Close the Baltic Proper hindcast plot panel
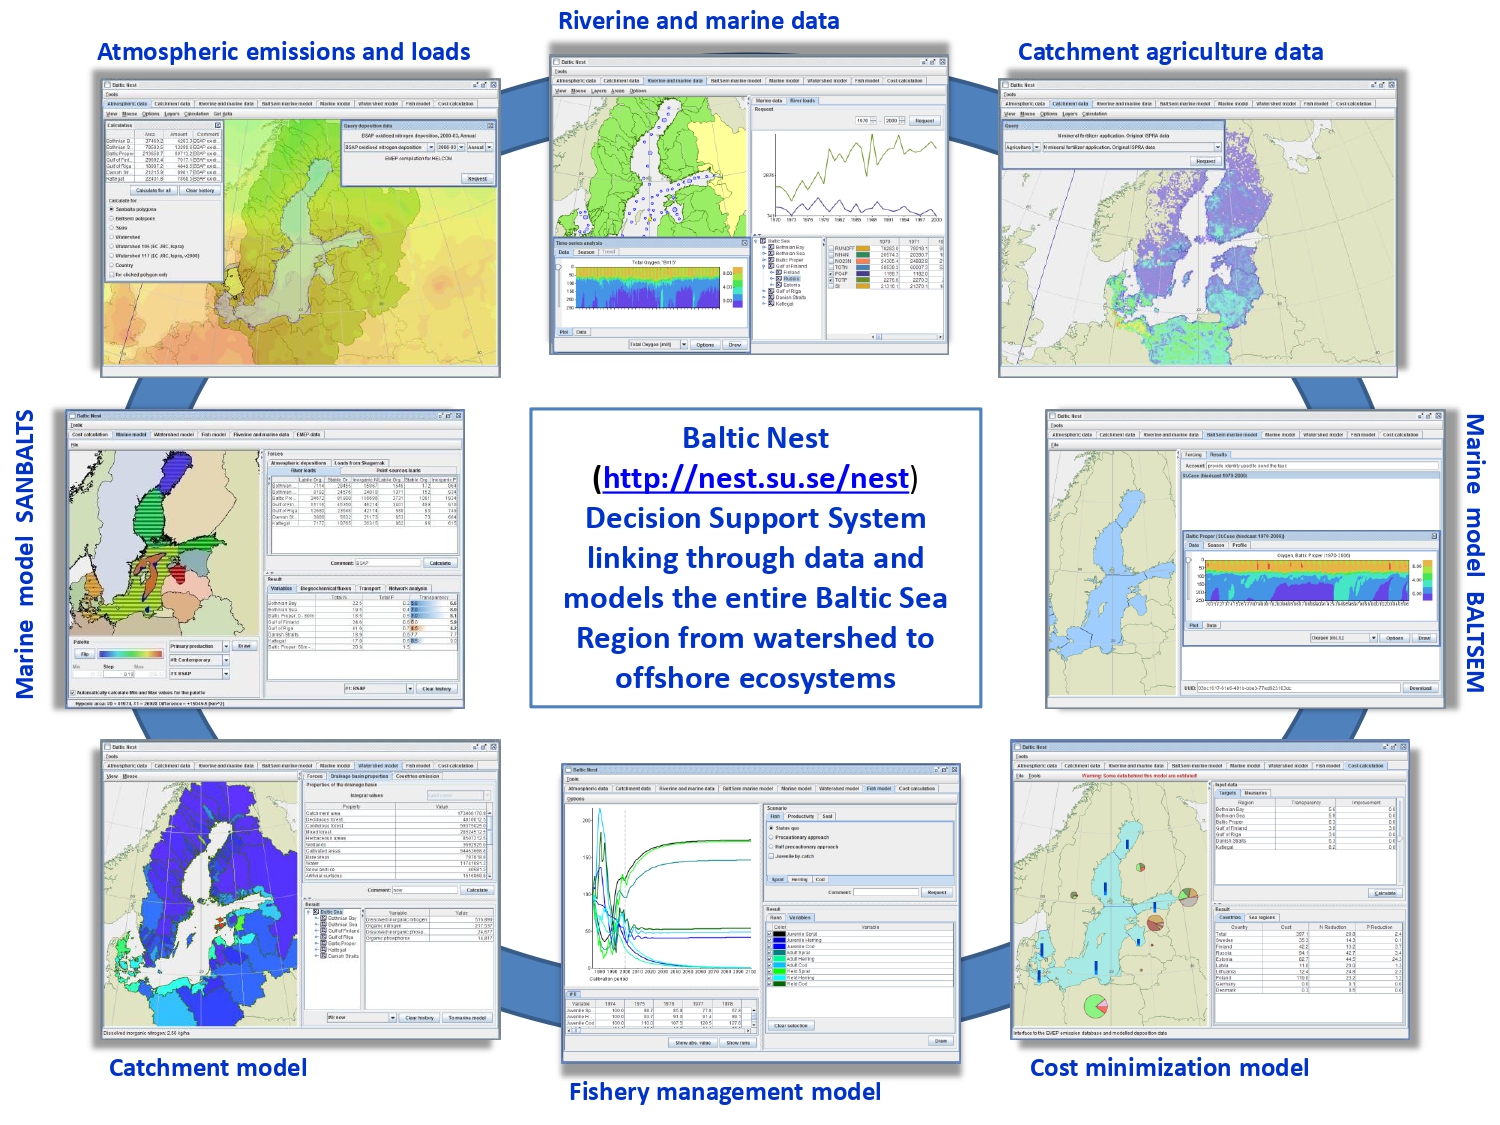Image resolution: width=1500 pixels, height=1125 pixels. click(x=1433, y=536)
